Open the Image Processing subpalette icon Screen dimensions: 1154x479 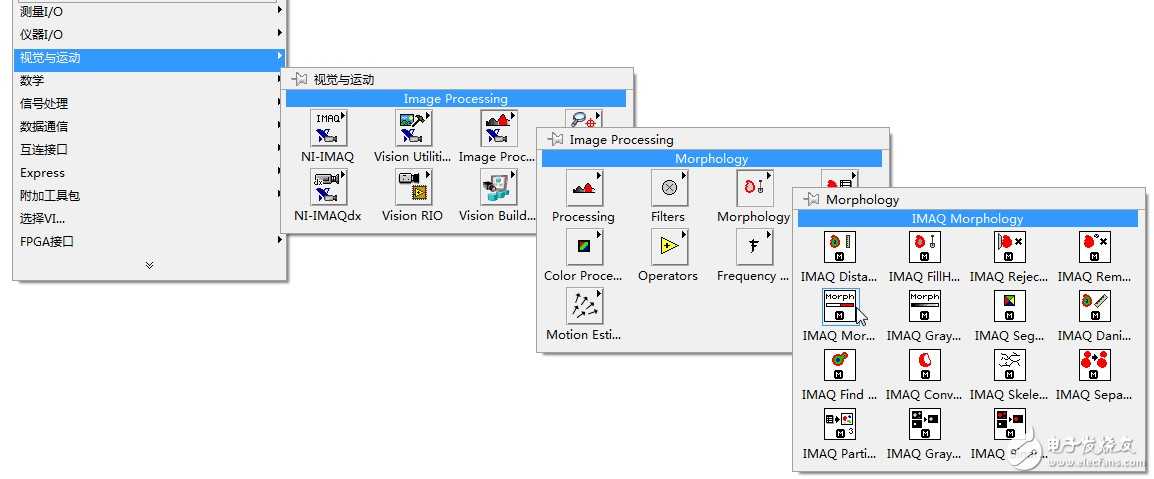coord(498,129)
